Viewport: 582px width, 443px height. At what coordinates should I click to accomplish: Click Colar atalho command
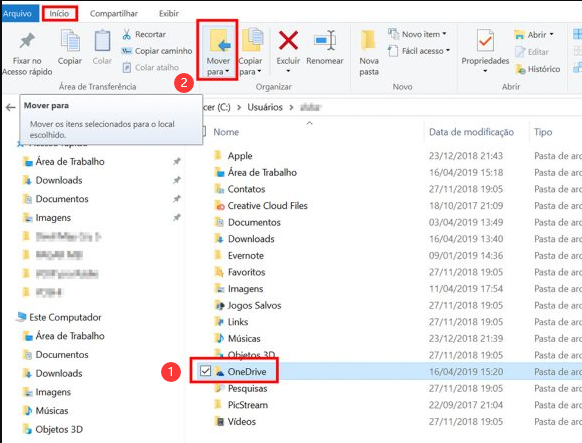coord(151,68)
